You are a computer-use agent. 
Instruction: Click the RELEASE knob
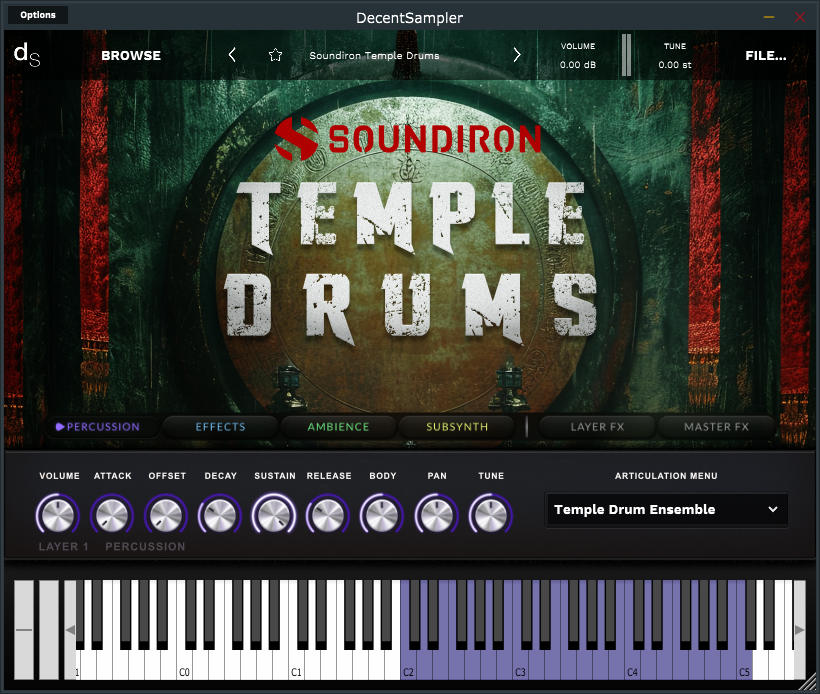328,515
